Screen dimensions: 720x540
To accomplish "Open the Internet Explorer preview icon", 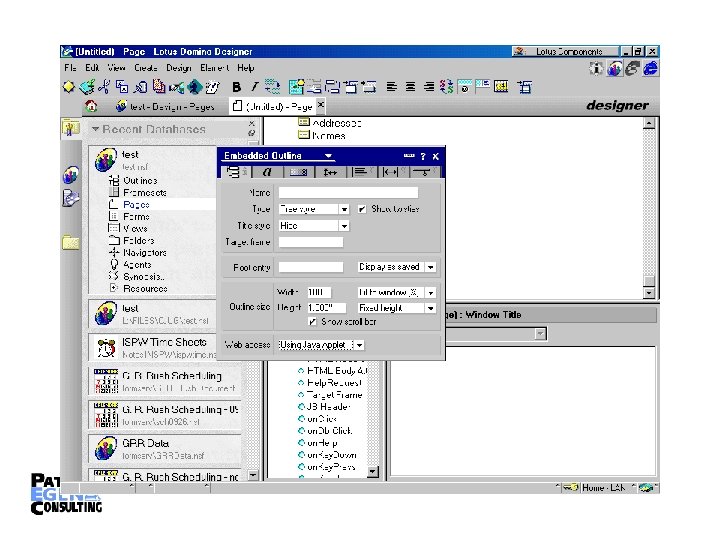I will [650, 69].
